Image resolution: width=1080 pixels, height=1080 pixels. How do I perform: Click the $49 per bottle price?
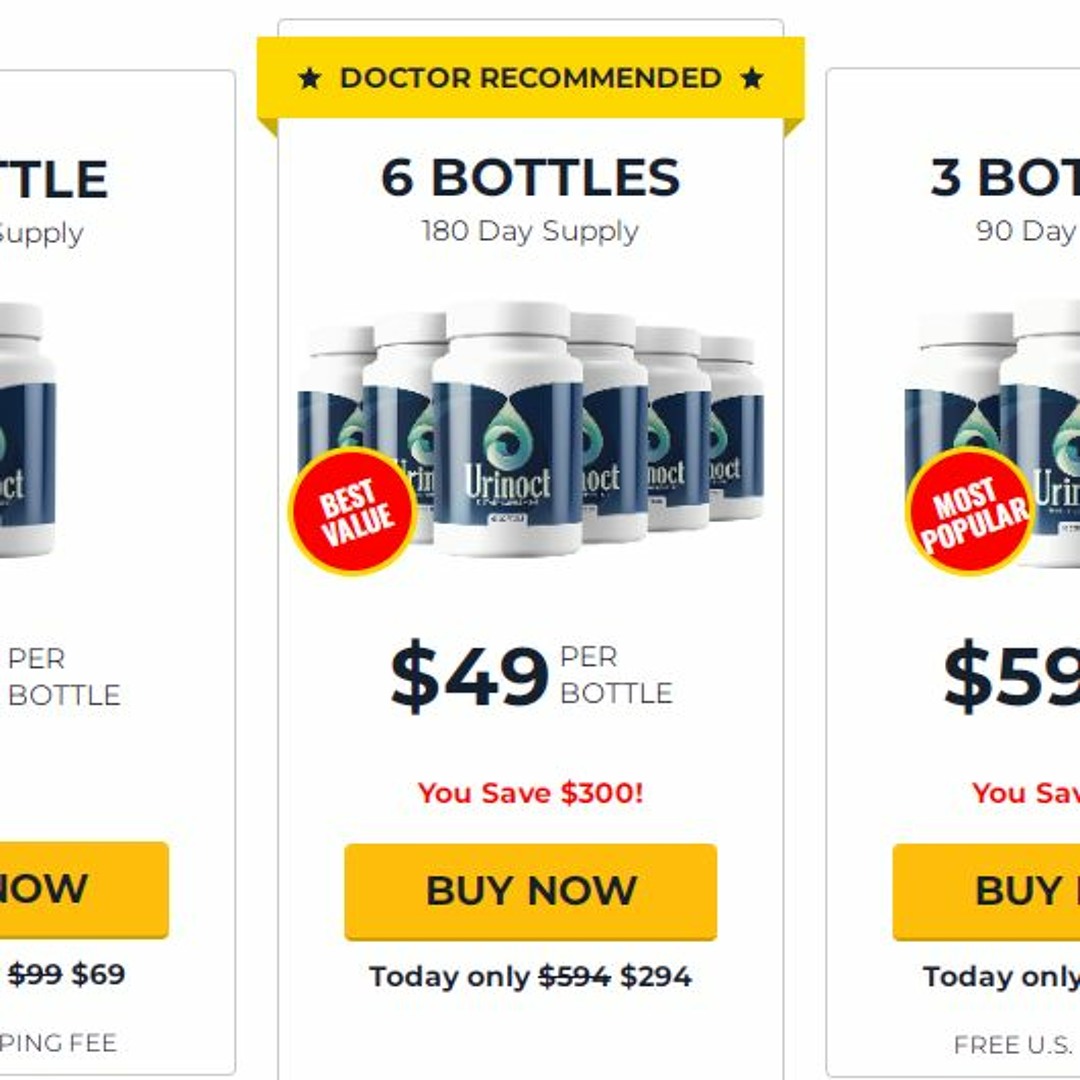(x=531, y=676)
